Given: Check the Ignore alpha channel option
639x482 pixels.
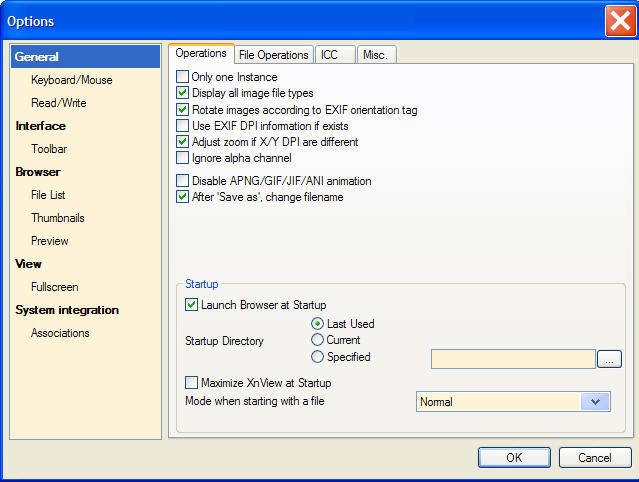Looking at the screenshot, I should tap(182, 158).
